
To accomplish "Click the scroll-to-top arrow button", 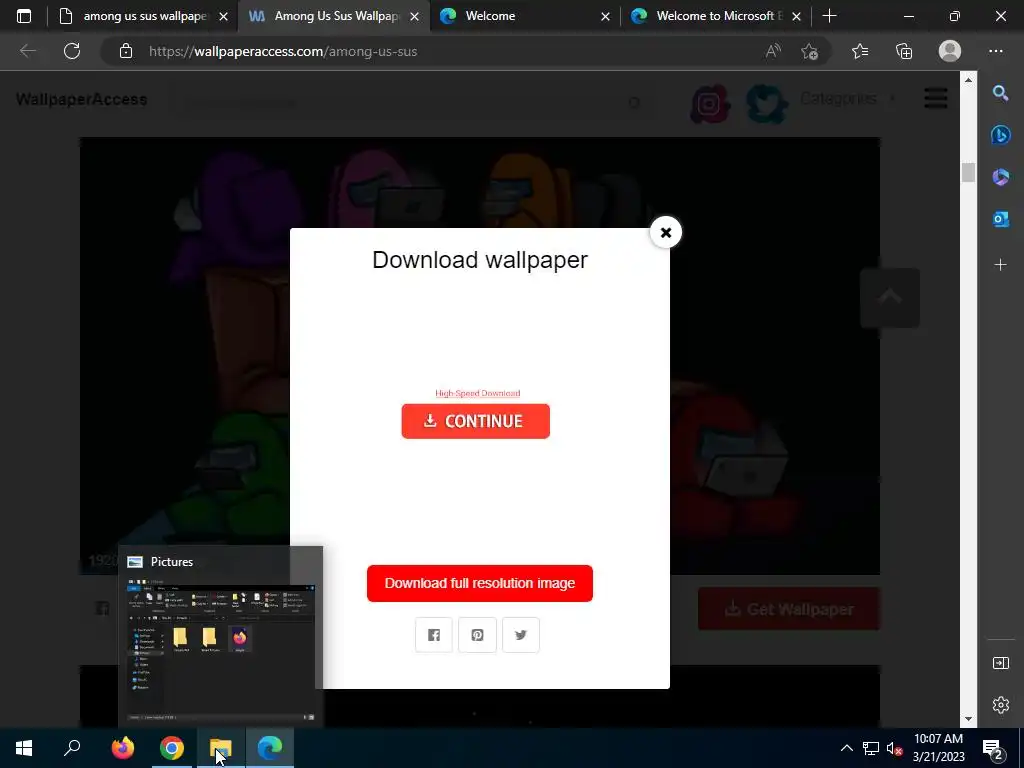I will coord(889,298).
